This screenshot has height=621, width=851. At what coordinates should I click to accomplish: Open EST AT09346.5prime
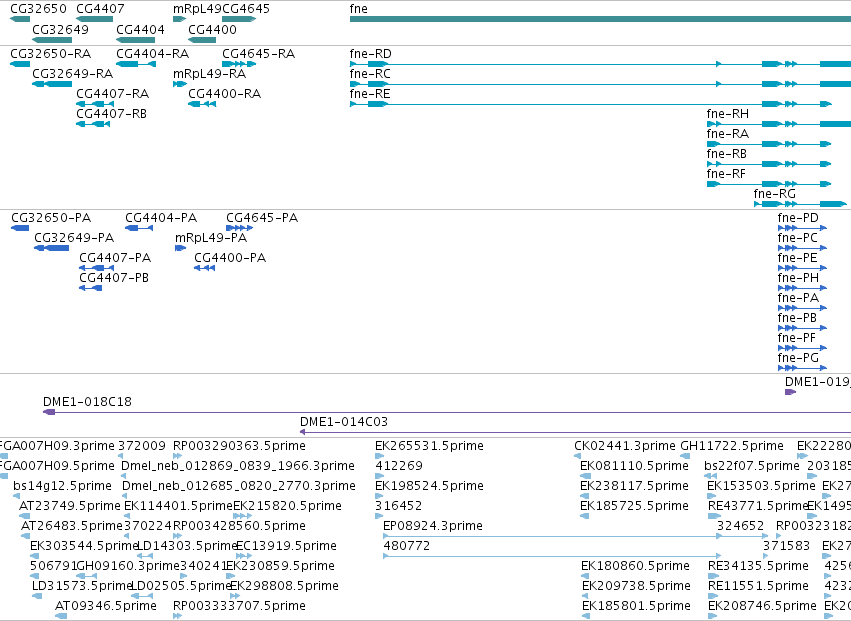(x=106, y=606)
